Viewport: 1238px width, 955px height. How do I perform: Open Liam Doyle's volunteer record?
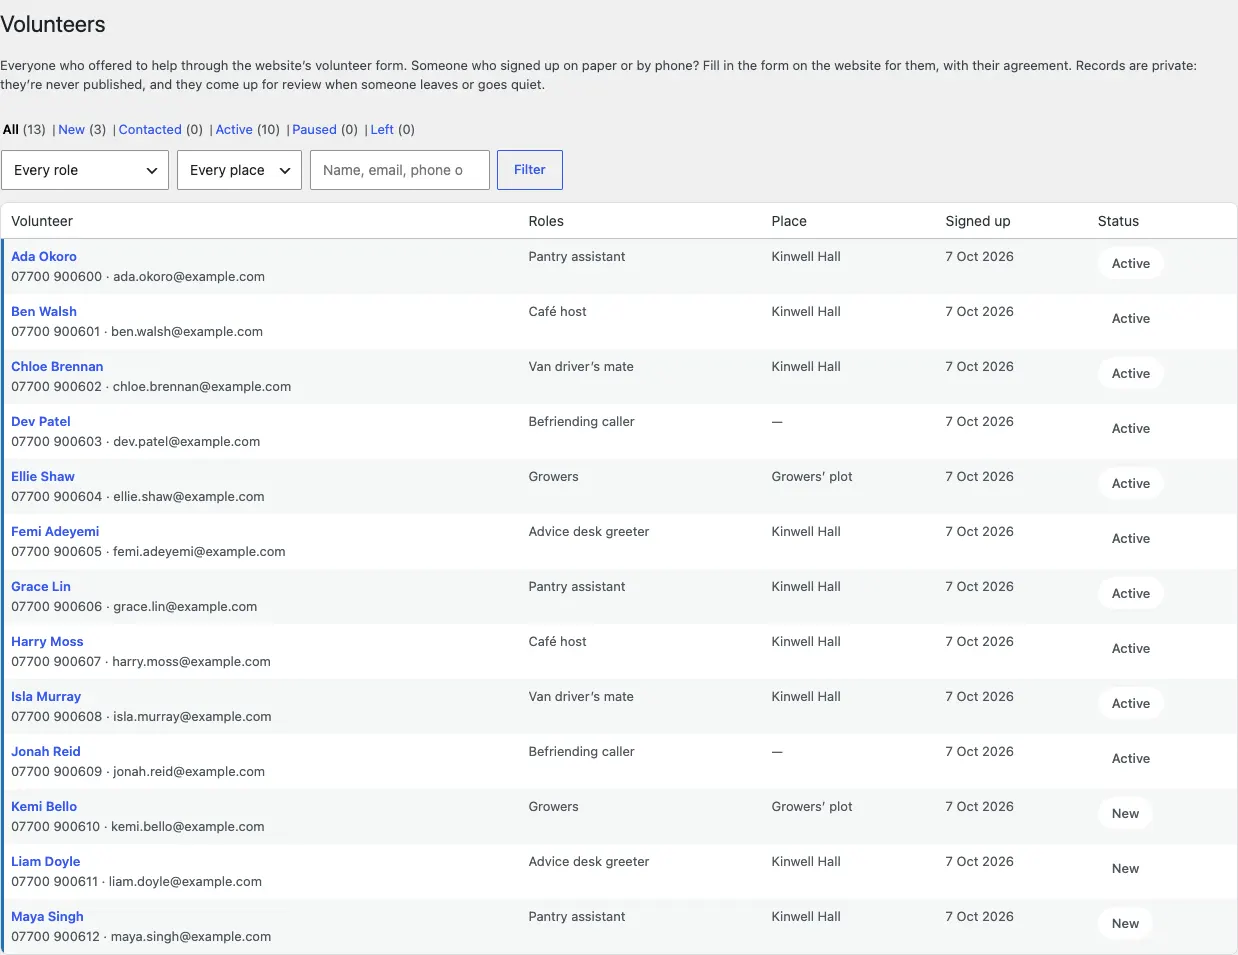[x=46, y=861]
